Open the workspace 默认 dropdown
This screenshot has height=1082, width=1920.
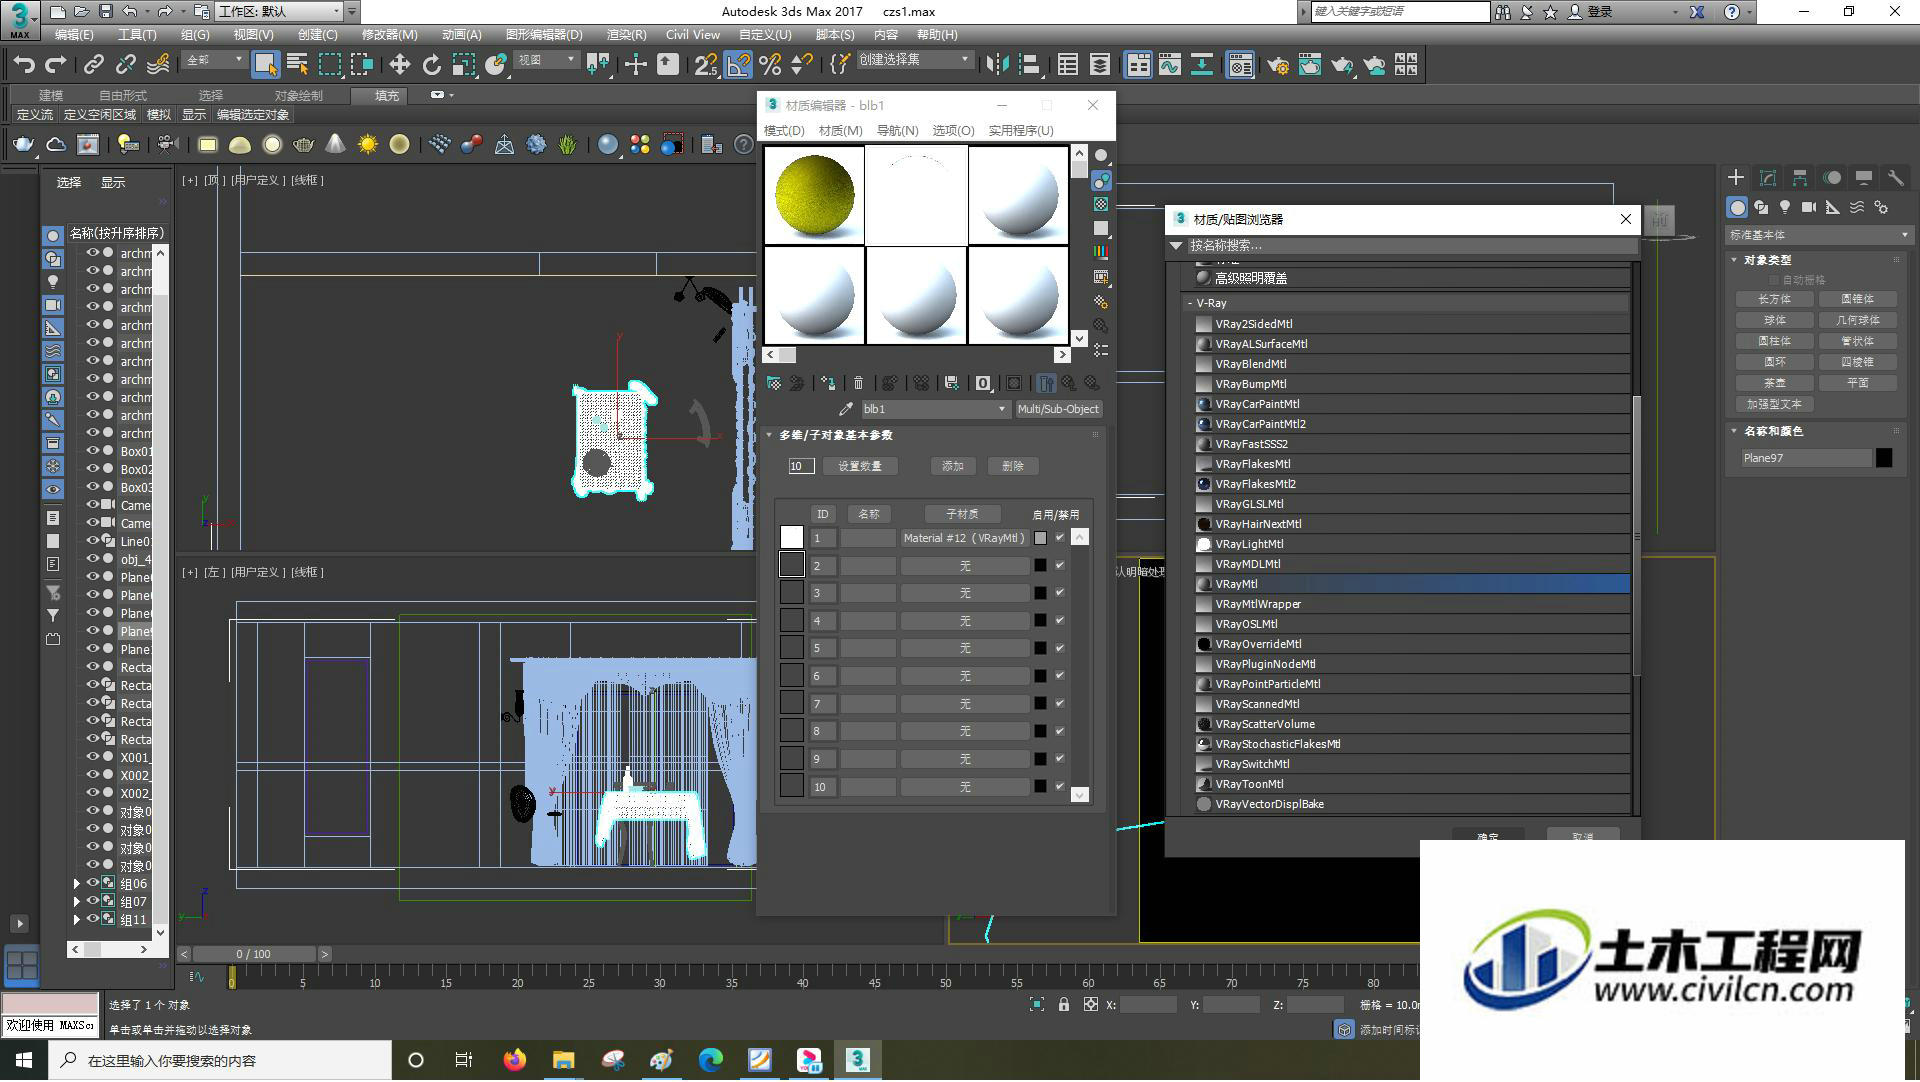336,11
